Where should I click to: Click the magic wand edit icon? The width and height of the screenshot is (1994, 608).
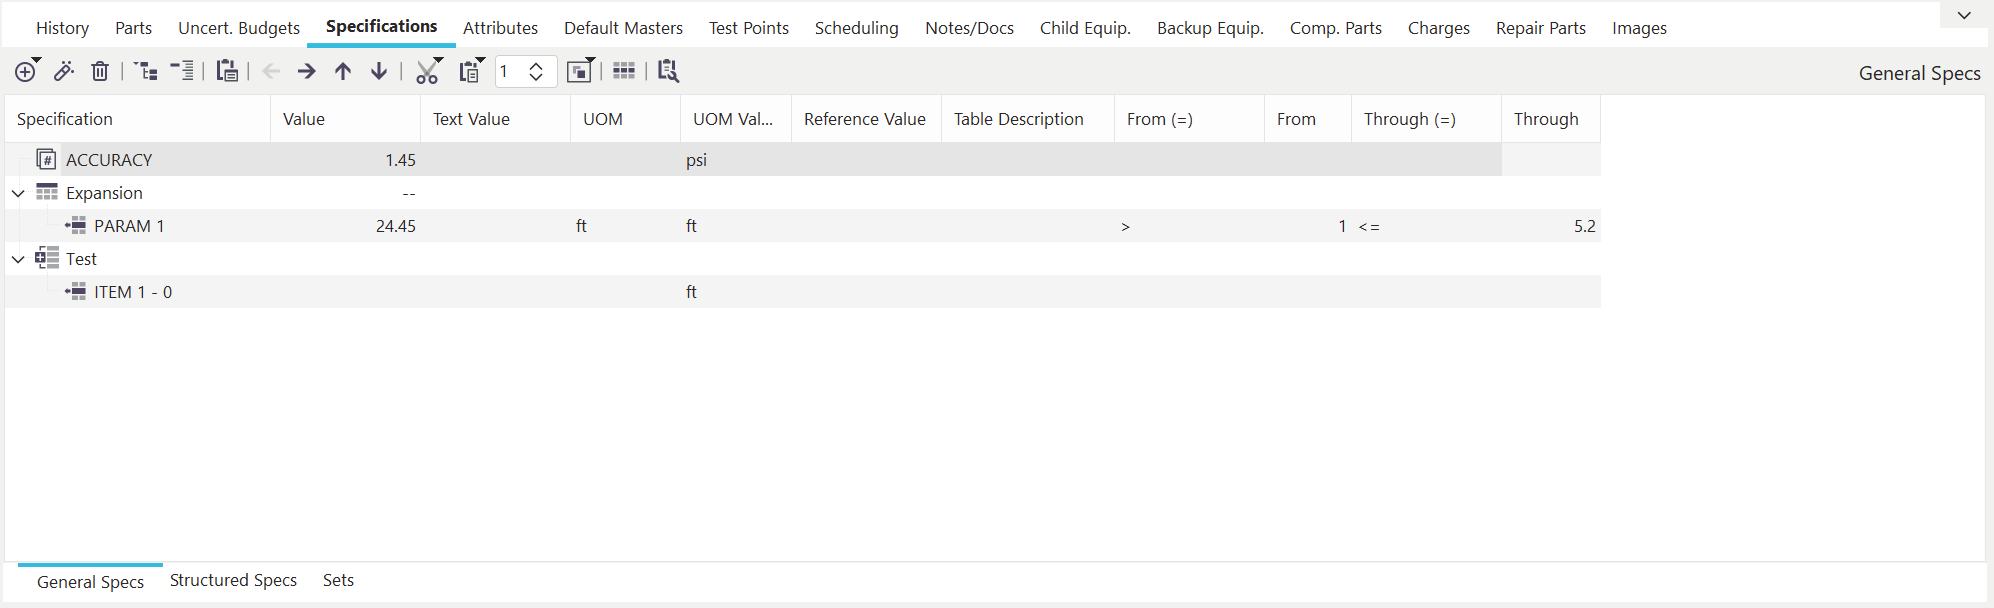pyautogui.click(x=64, y=71)
